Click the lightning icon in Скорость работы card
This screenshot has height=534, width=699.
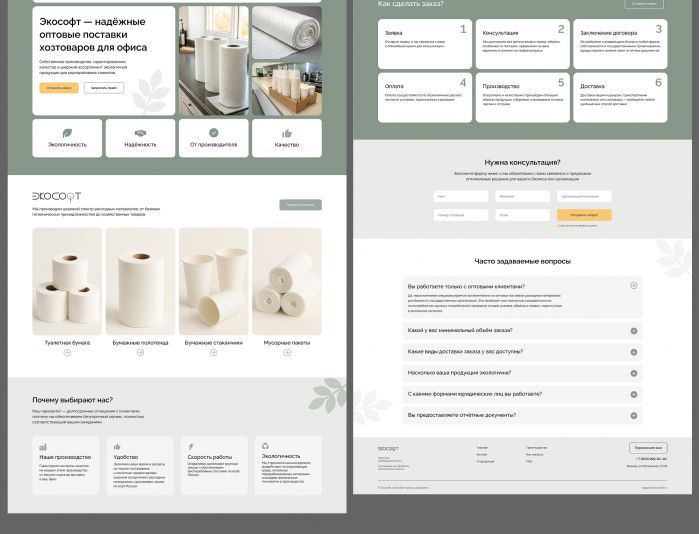[x=191, y=447]
